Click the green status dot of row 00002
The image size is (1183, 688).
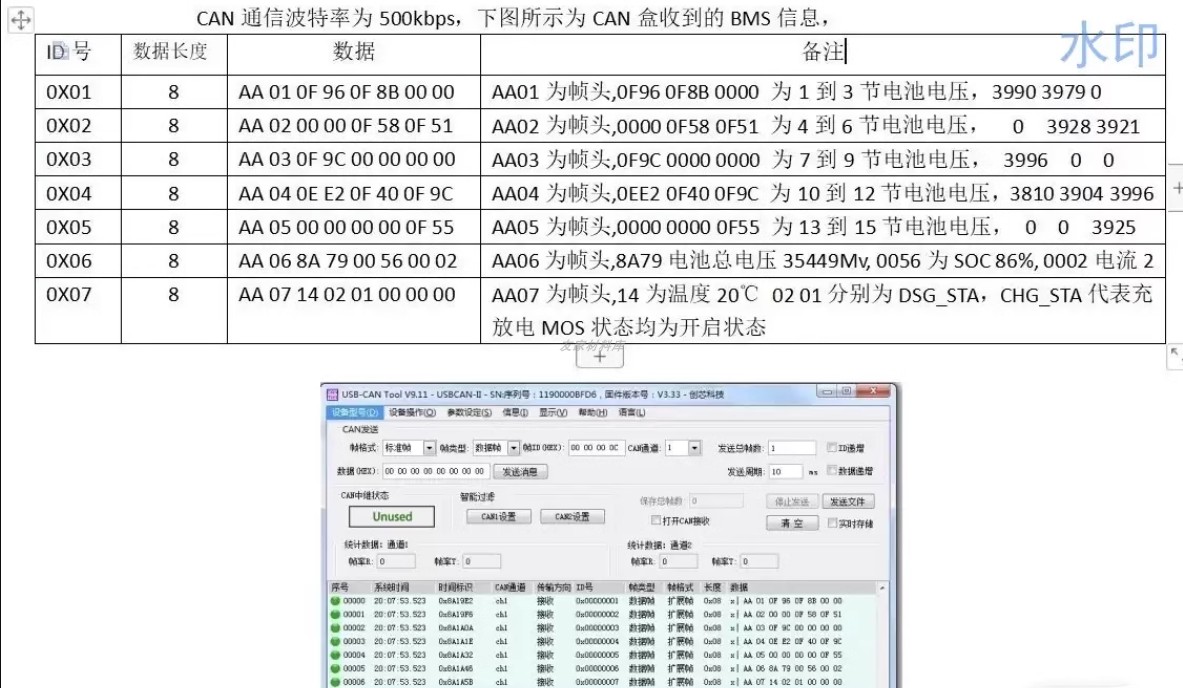pyautogui.click(x=335, y=628)
